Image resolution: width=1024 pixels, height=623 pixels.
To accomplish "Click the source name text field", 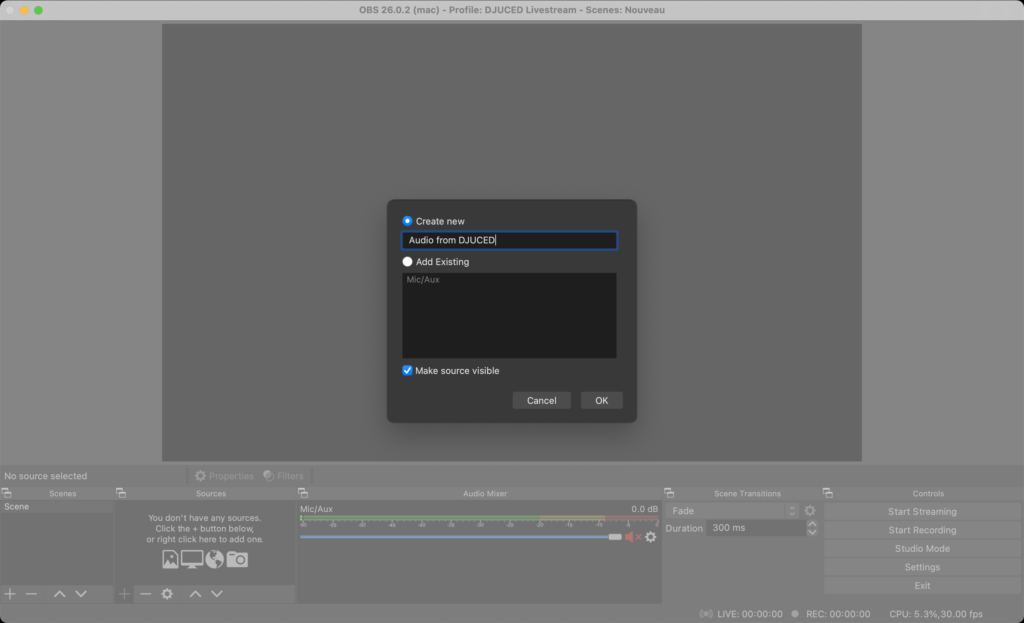I will pyautogui.click(x=509, y=241).
